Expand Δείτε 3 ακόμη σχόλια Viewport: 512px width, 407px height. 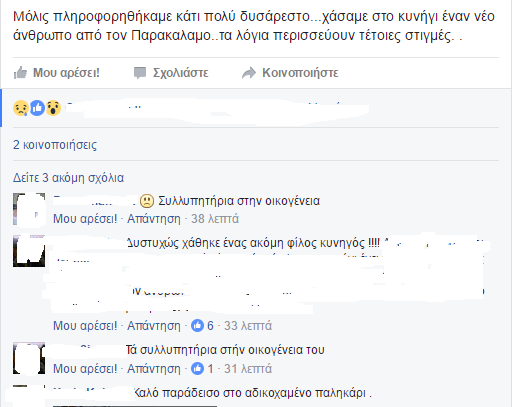coord(68,178)
